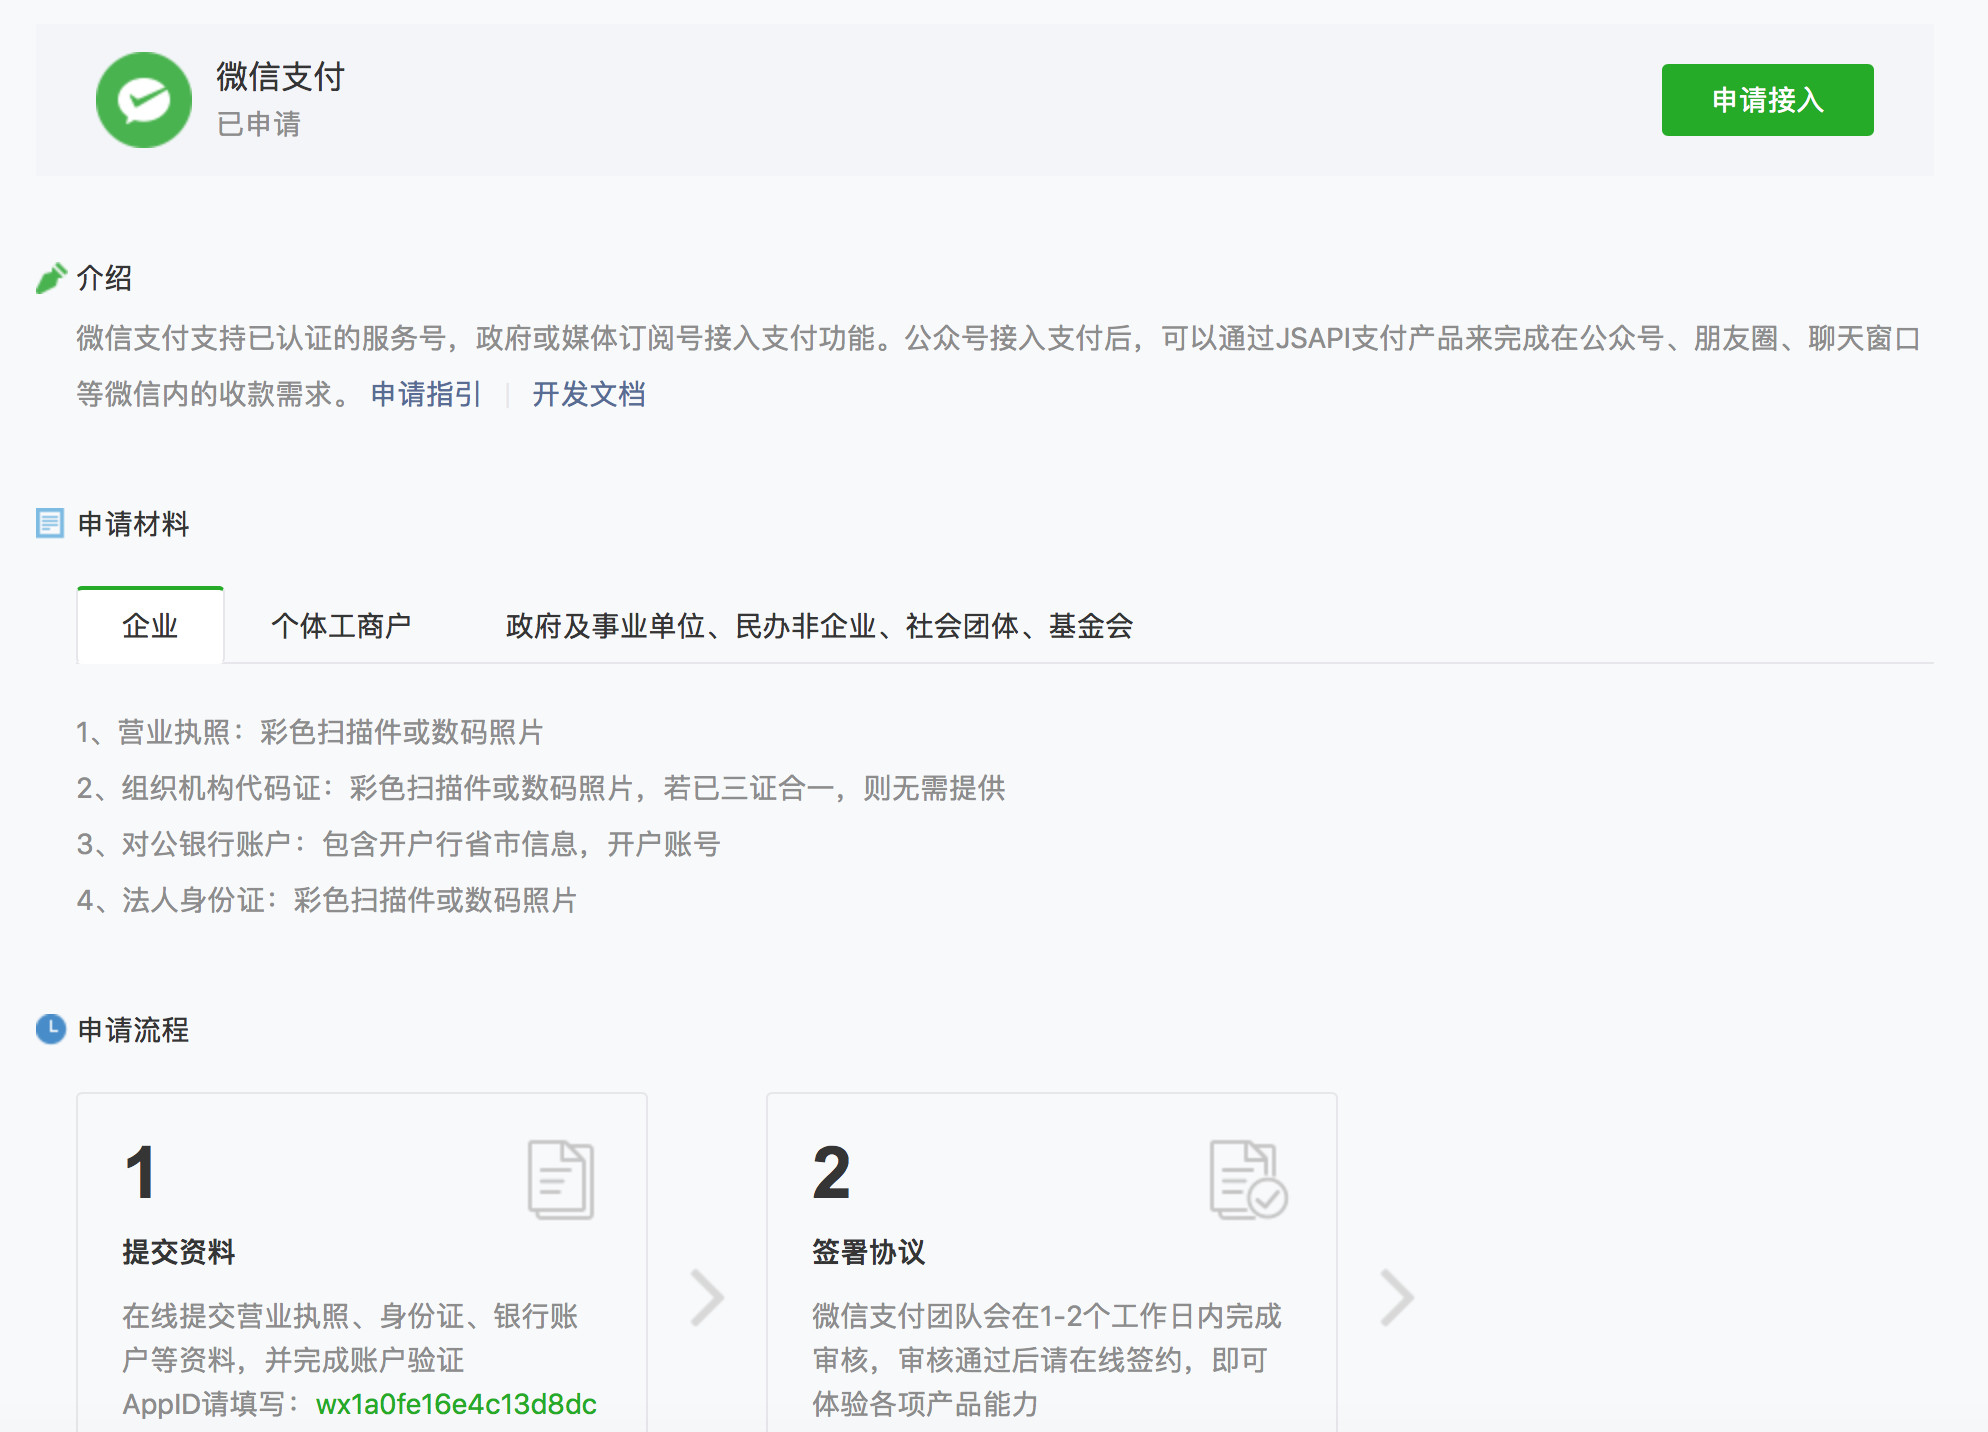Click the 3、对公银行账户 requirement line
This screenshot has height=1432, width=1988.
(x=398, y=844)
